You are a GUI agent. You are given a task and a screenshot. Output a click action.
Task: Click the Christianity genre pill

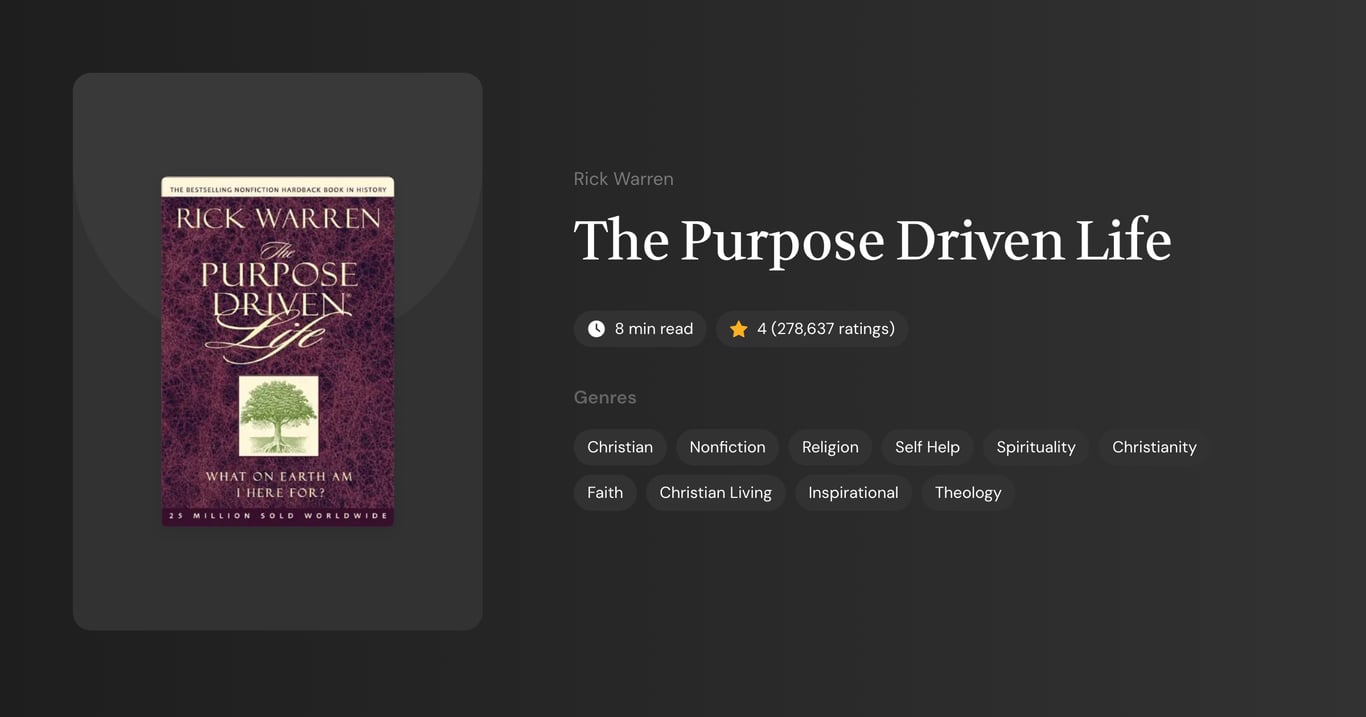point(1153,447)
